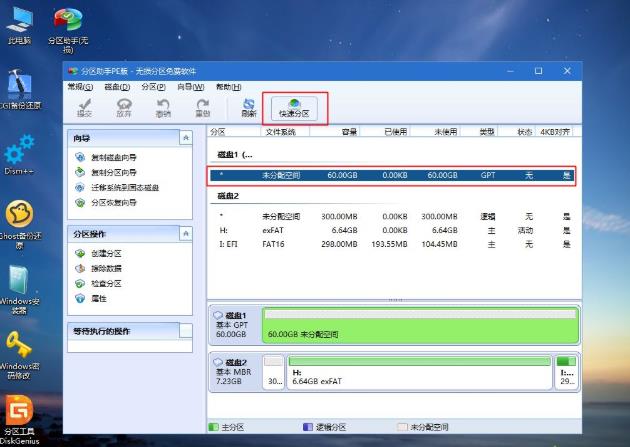Screen dimensions: 630x447
Task: Click the 放弃 (Discard) toolbar icon
Action: coord(124,108)
